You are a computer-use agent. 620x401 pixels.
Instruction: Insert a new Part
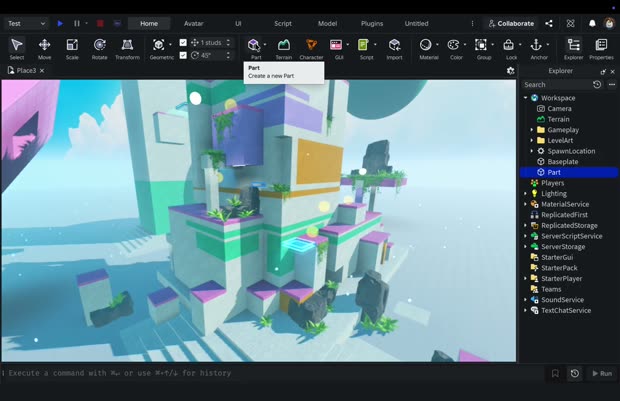(253, 45)
